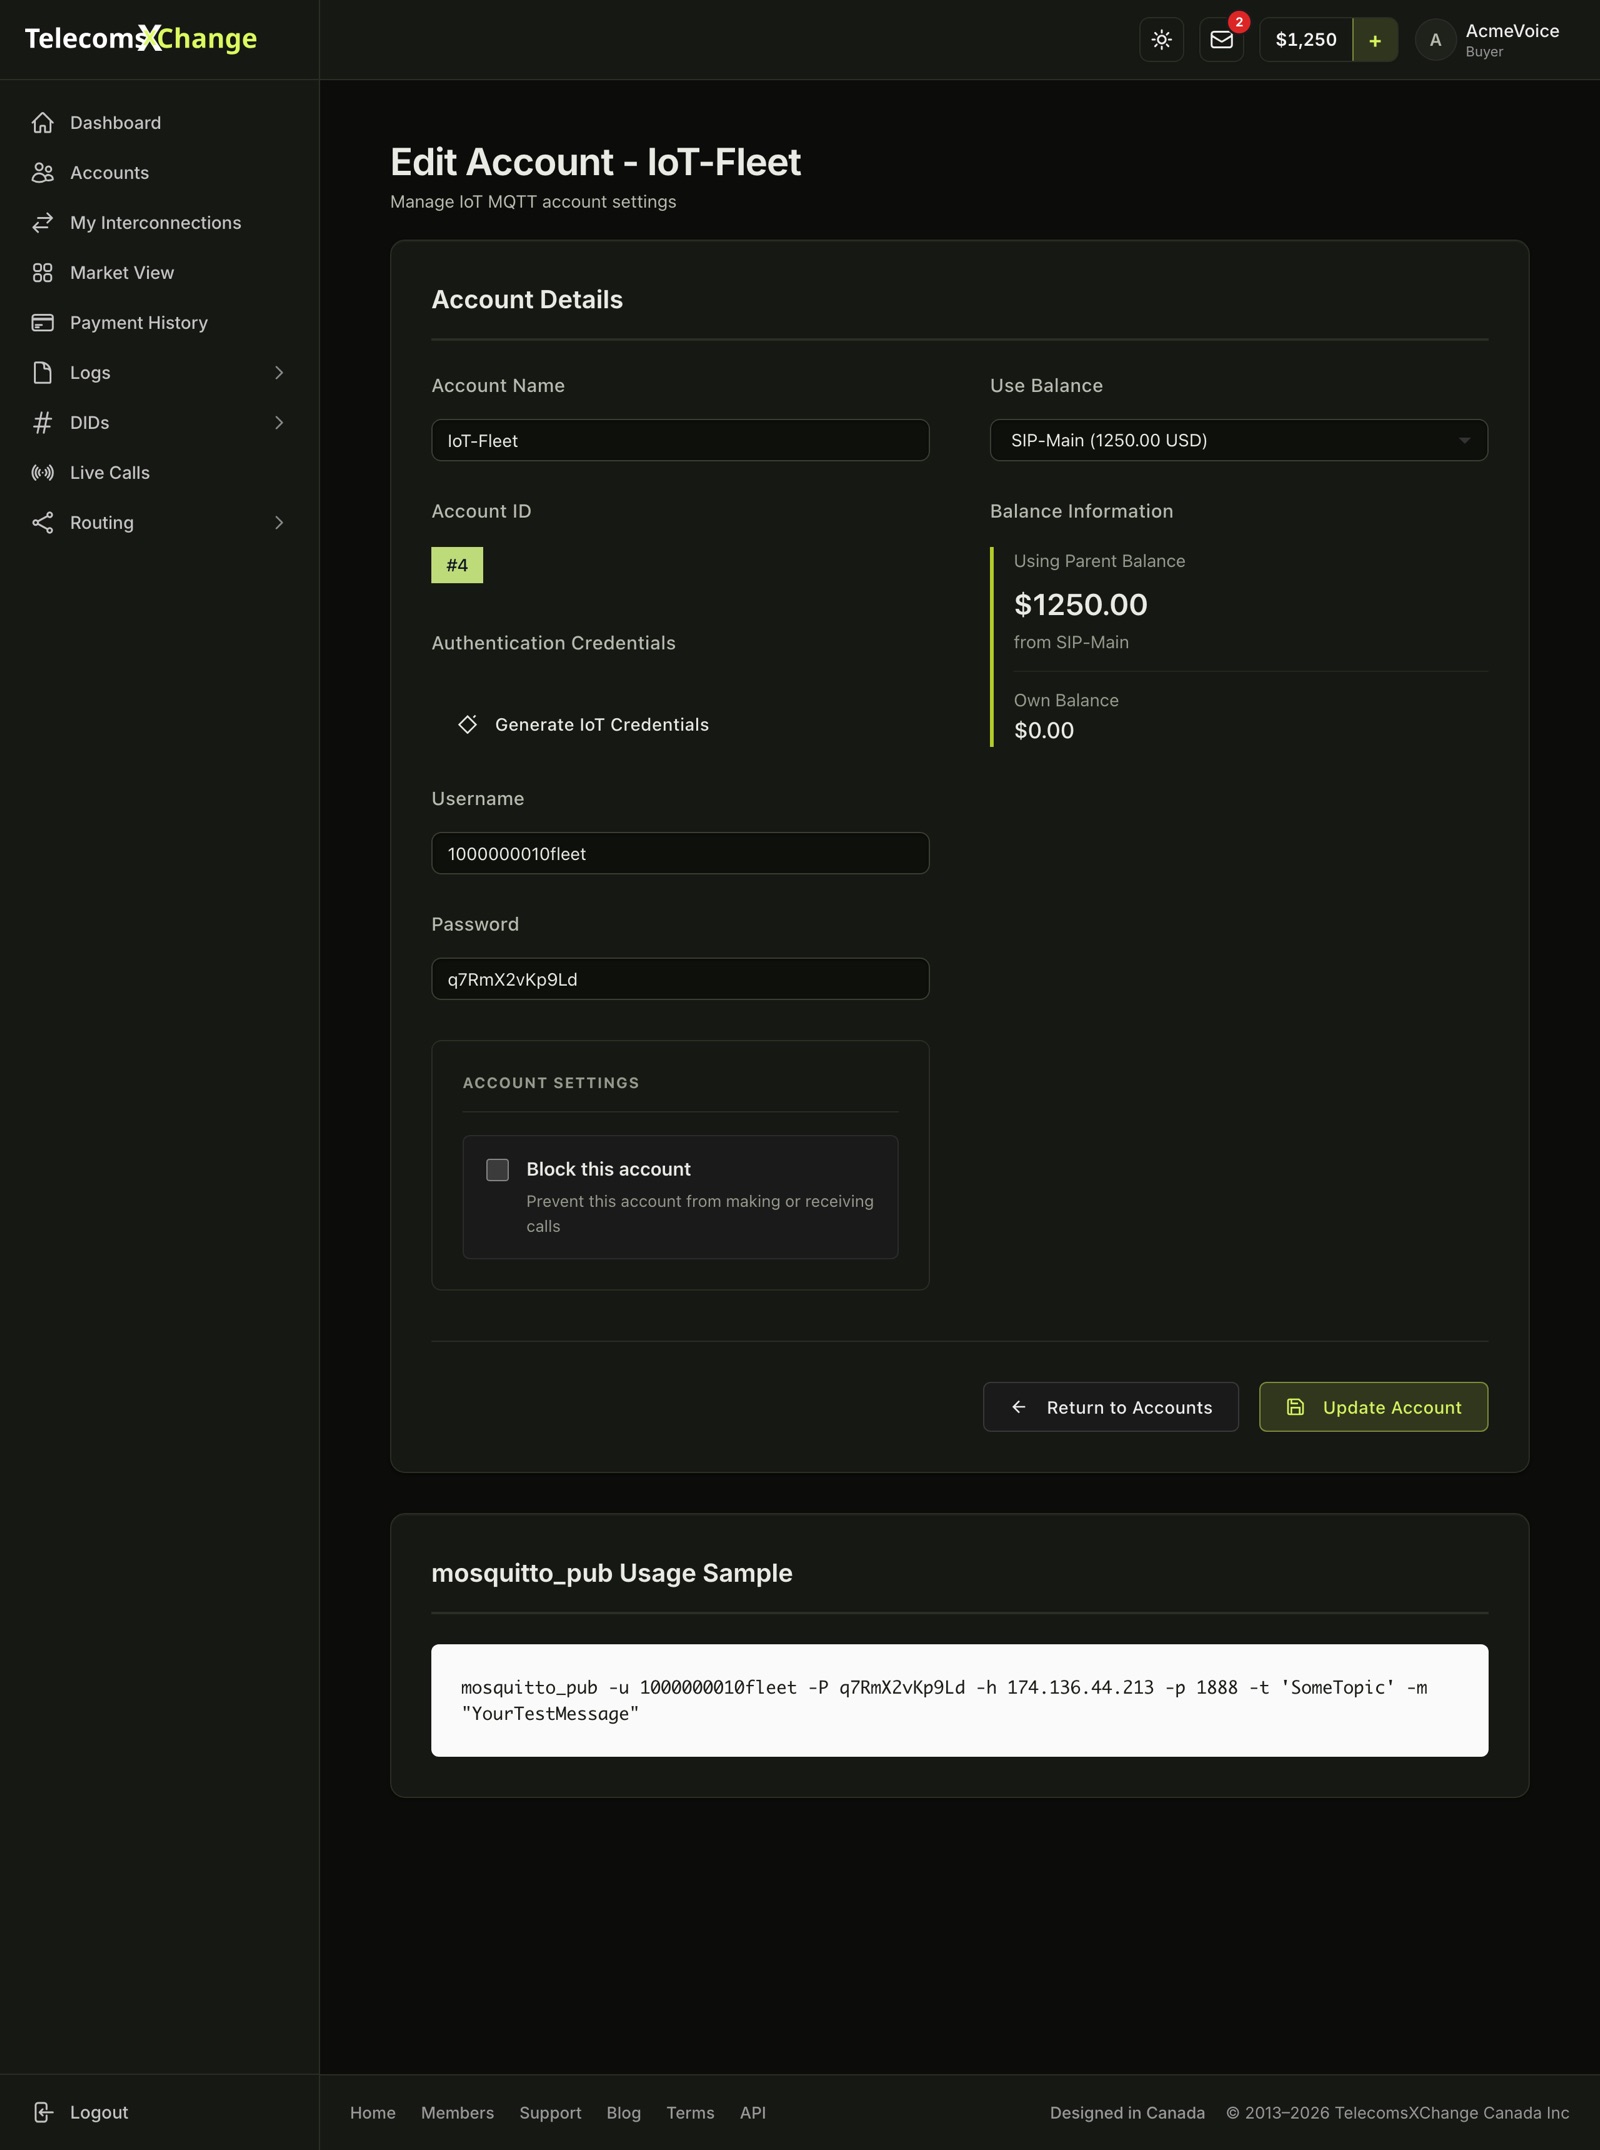Expand the Logs submenu chevron

click(x=279, y=373)
